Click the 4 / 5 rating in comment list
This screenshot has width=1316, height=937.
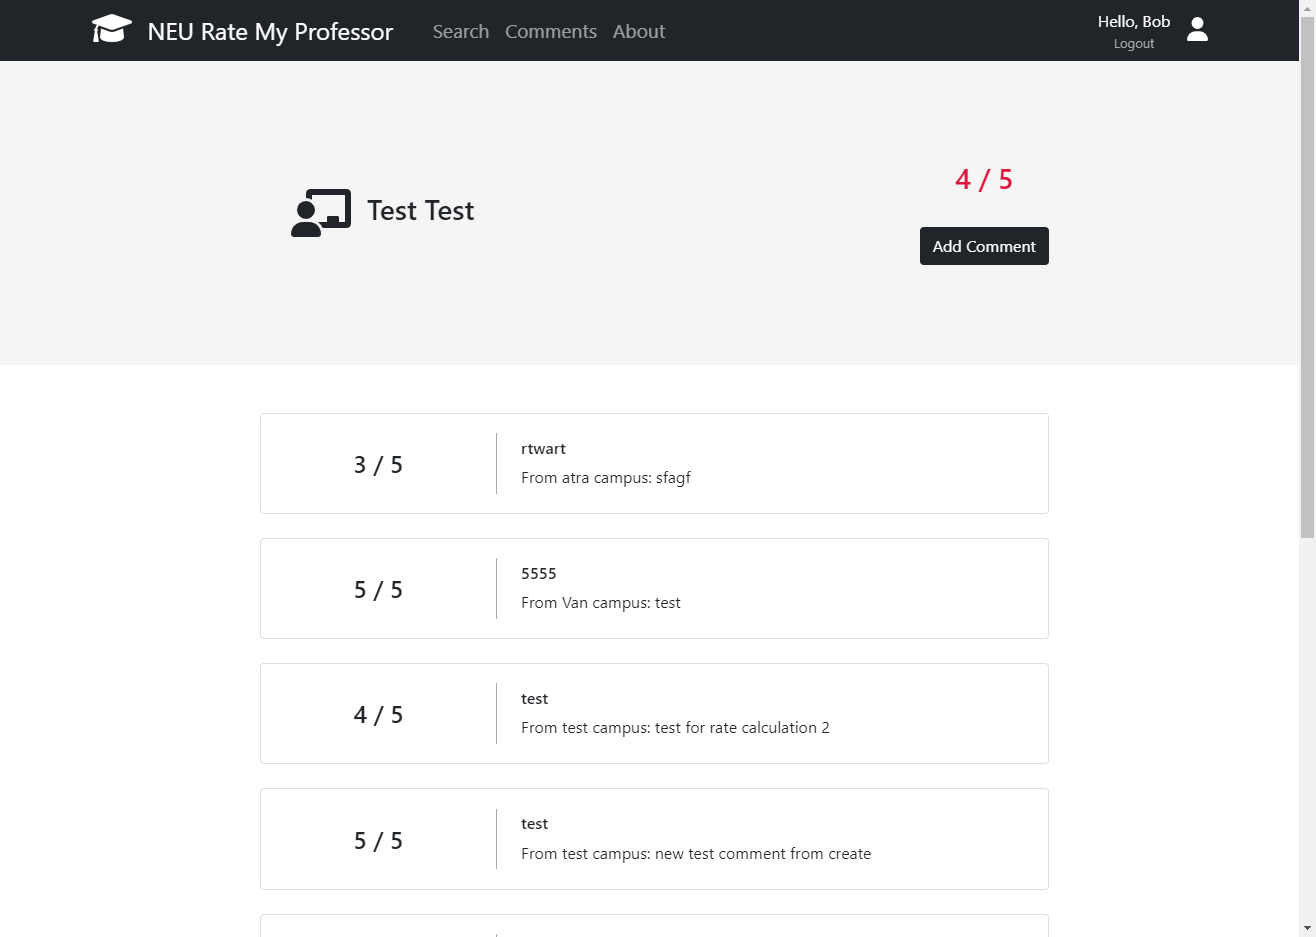pos(378,715)
